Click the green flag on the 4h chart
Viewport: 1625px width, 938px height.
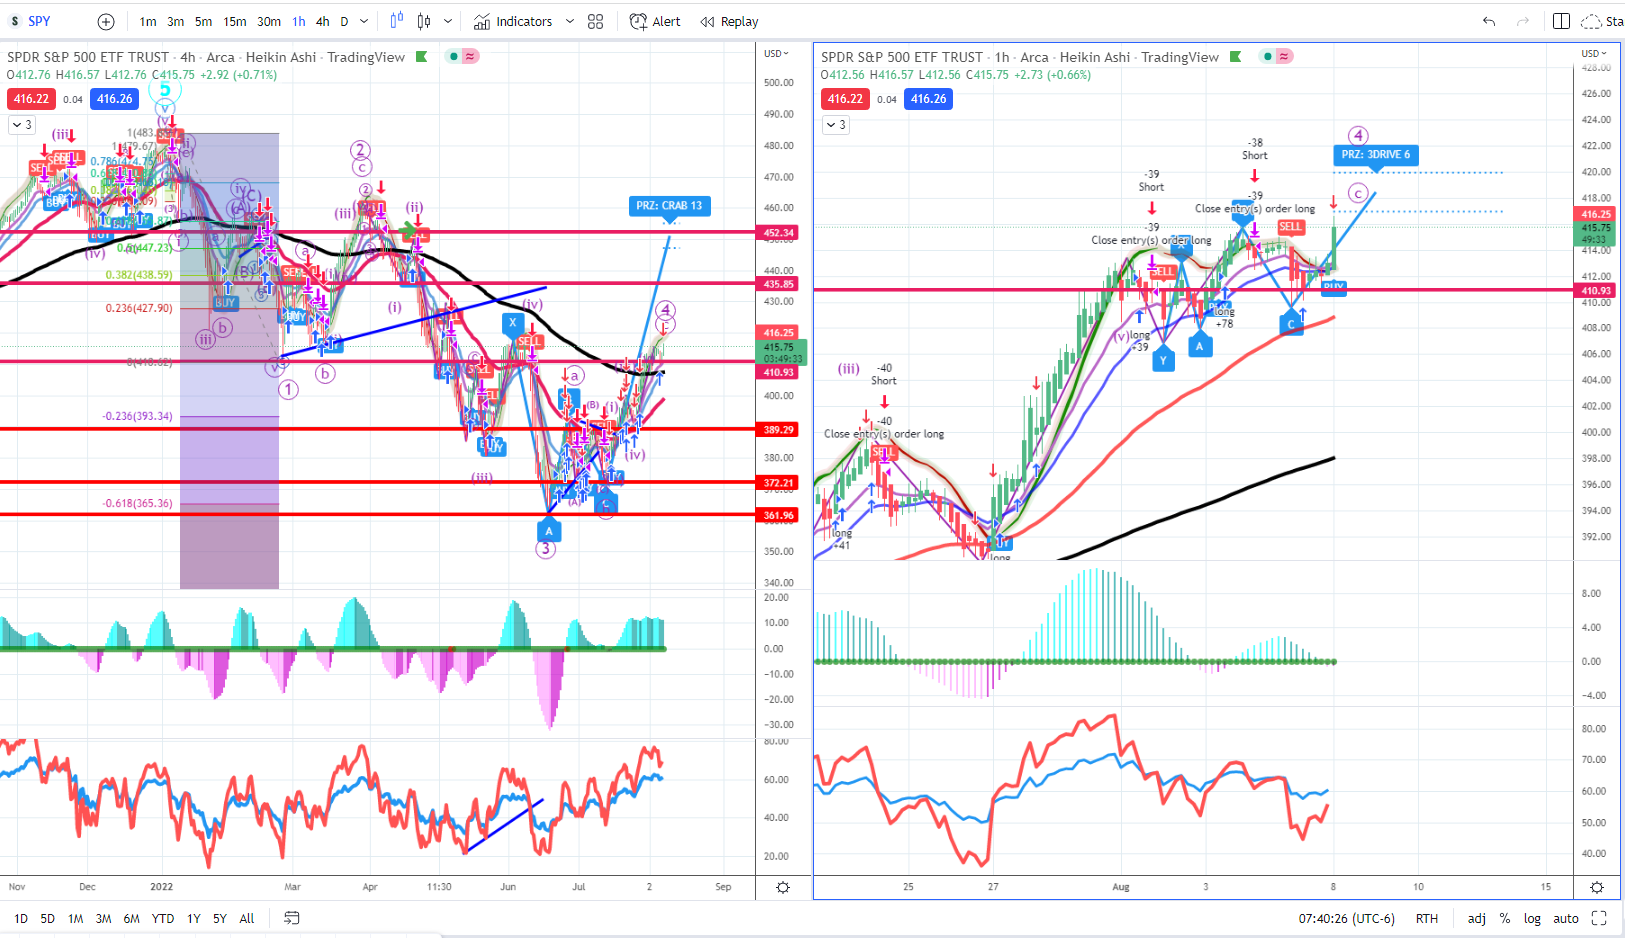click(422, 57)
